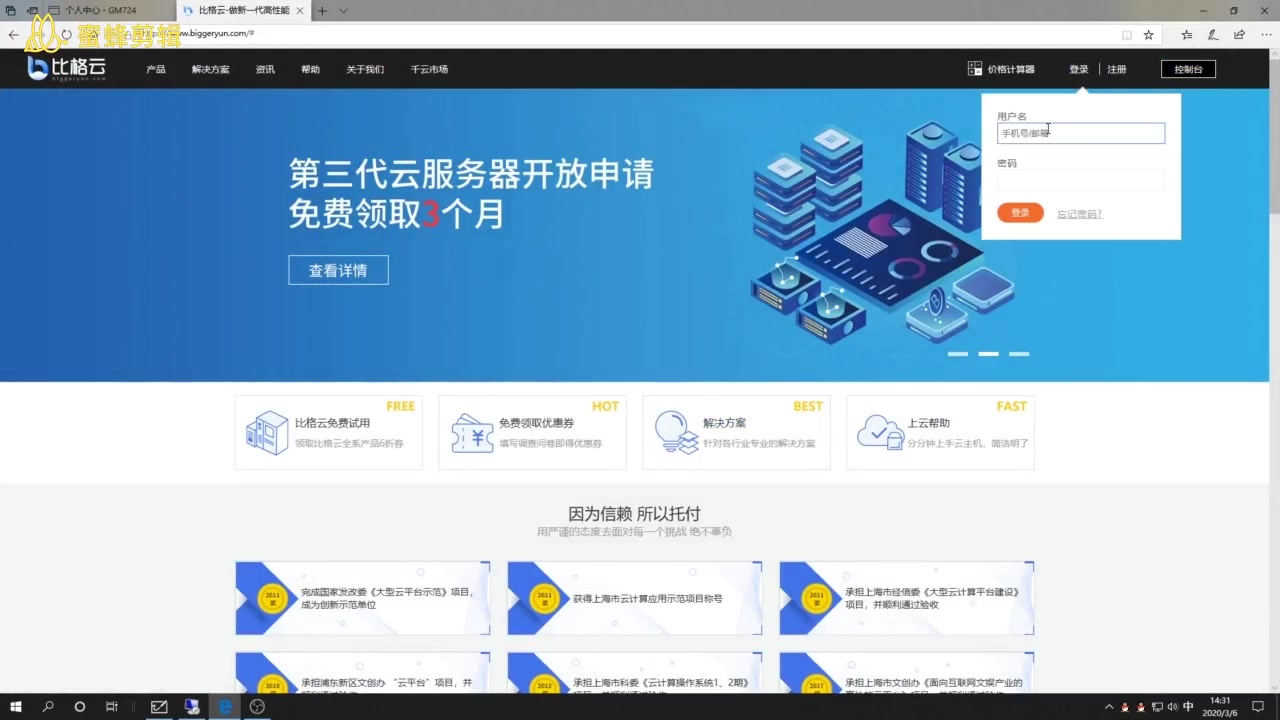Screen dimensions: 1280x720
Task: Open the tab actions menu icon at far left
Action: 10,10
